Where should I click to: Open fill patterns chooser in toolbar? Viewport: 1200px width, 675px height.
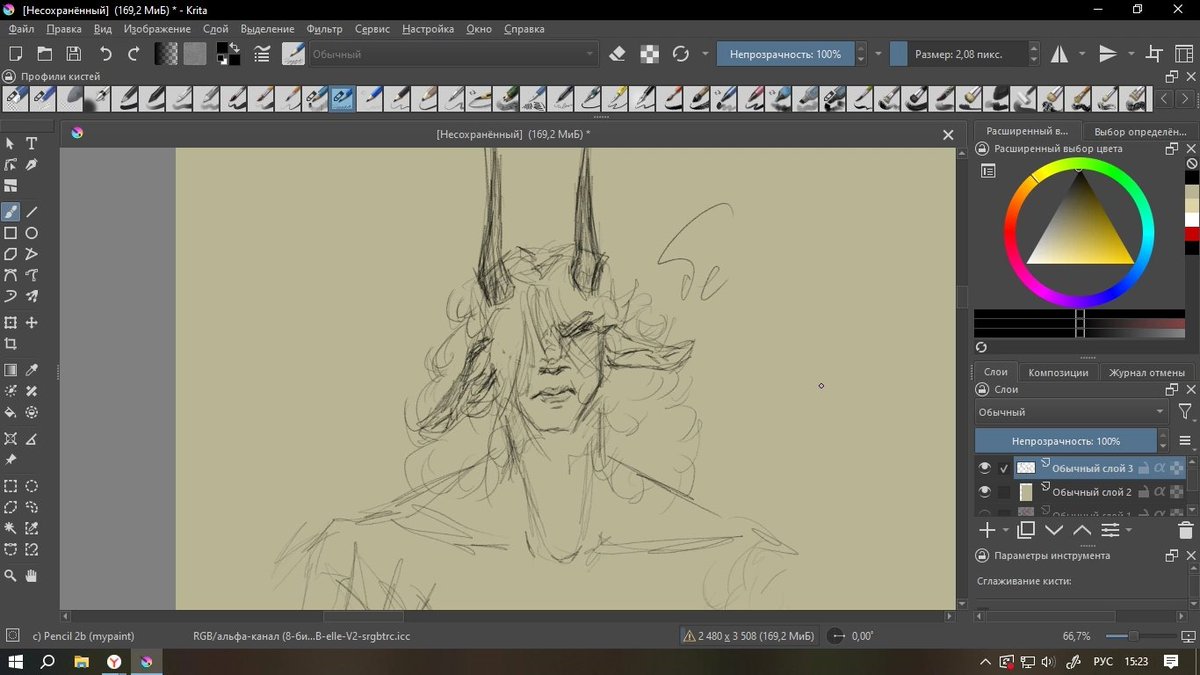coord(195,54)
